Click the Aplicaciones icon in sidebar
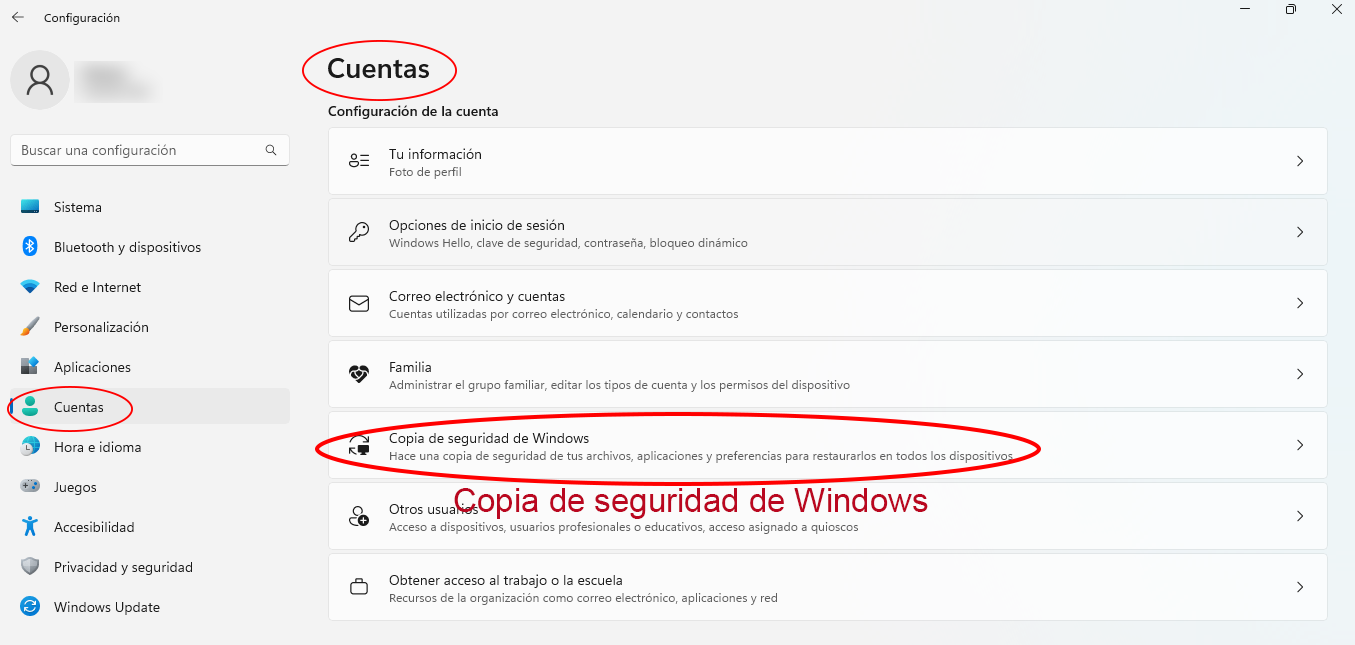The width and height of the screenshot is (1355, 645). click(30, 367)
